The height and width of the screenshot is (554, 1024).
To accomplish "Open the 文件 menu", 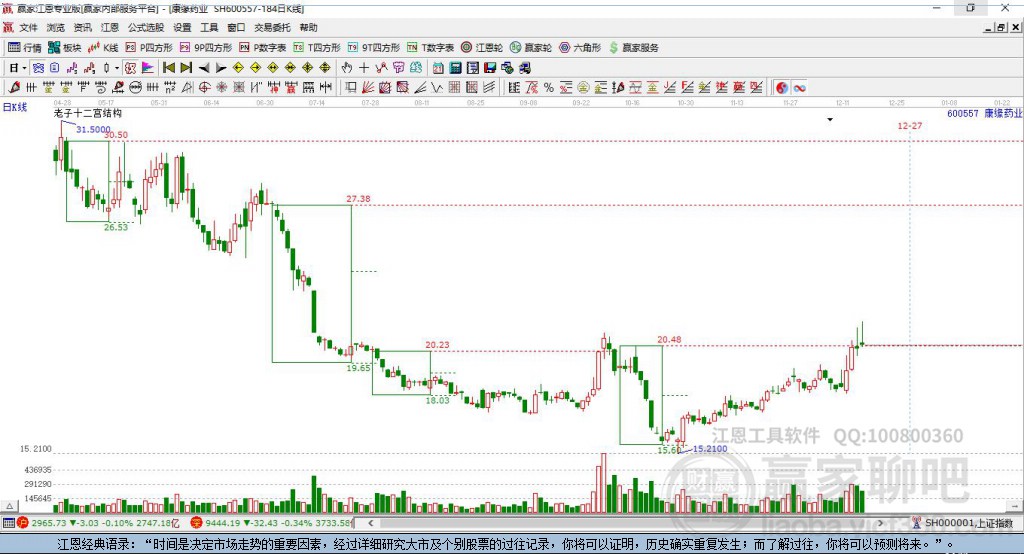I will coord(28,27).
